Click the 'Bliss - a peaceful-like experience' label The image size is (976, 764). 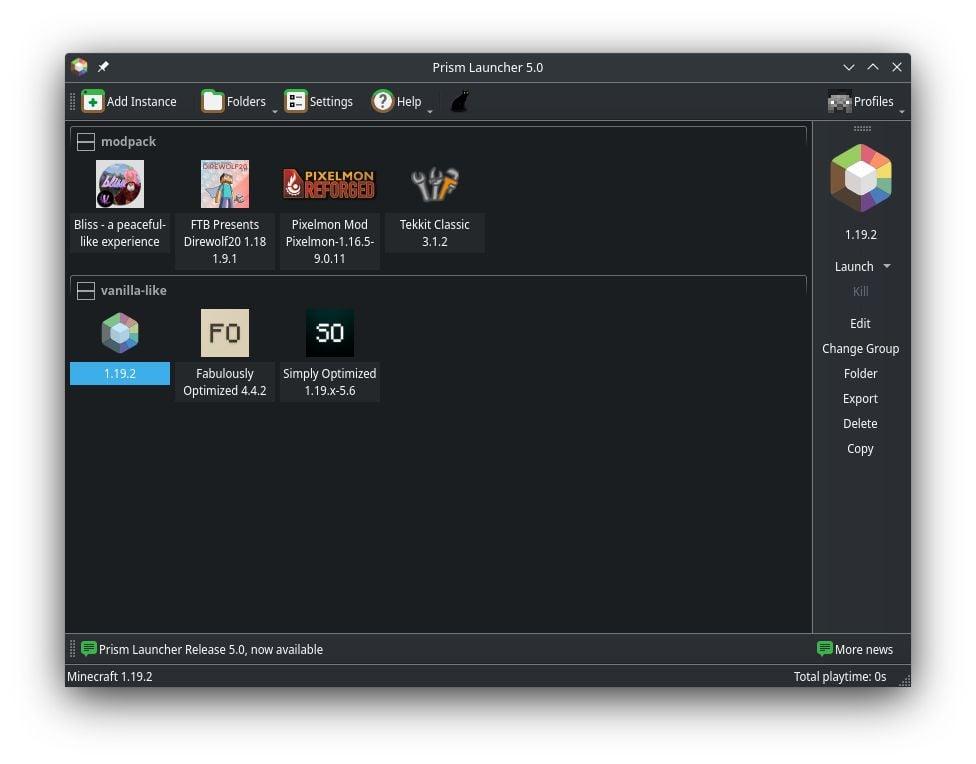click(120, 233)
